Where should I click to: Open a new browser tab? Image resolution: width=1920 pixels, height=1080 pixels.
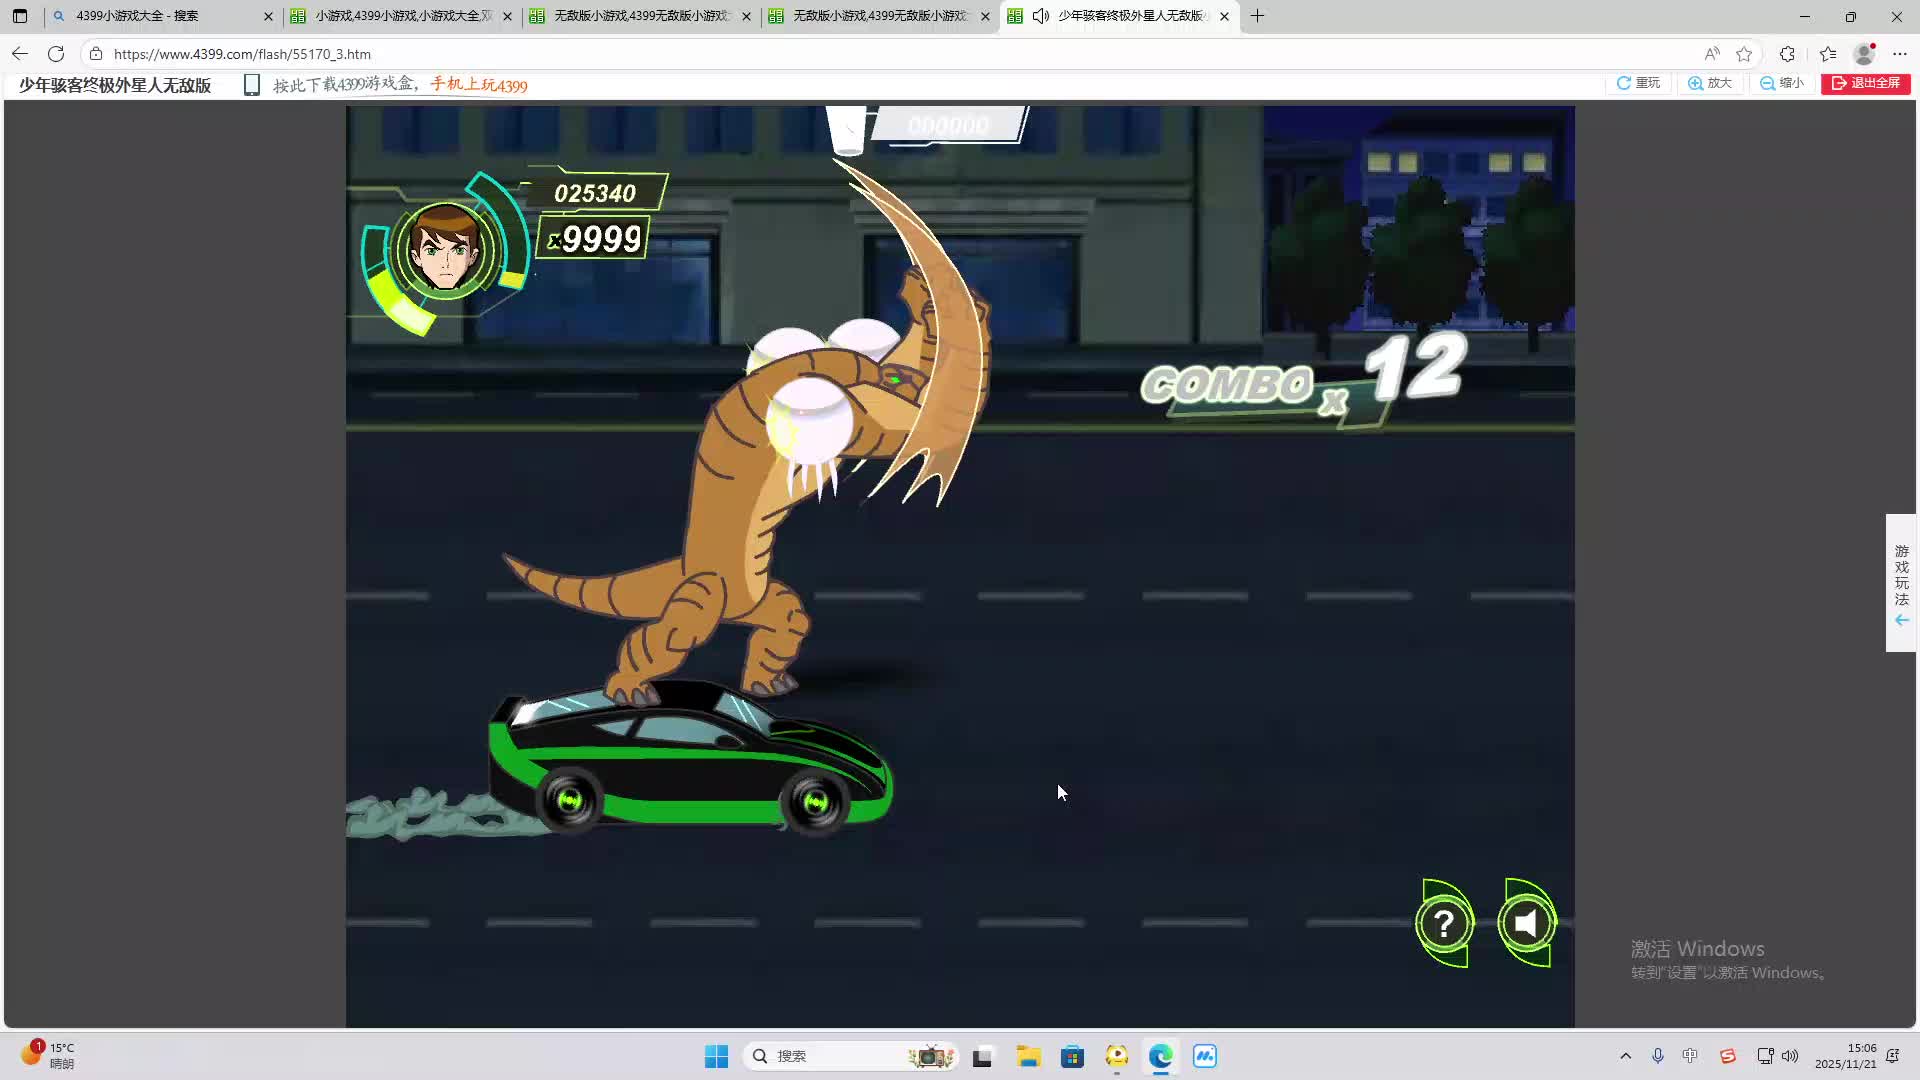[x=1257, y=16]
